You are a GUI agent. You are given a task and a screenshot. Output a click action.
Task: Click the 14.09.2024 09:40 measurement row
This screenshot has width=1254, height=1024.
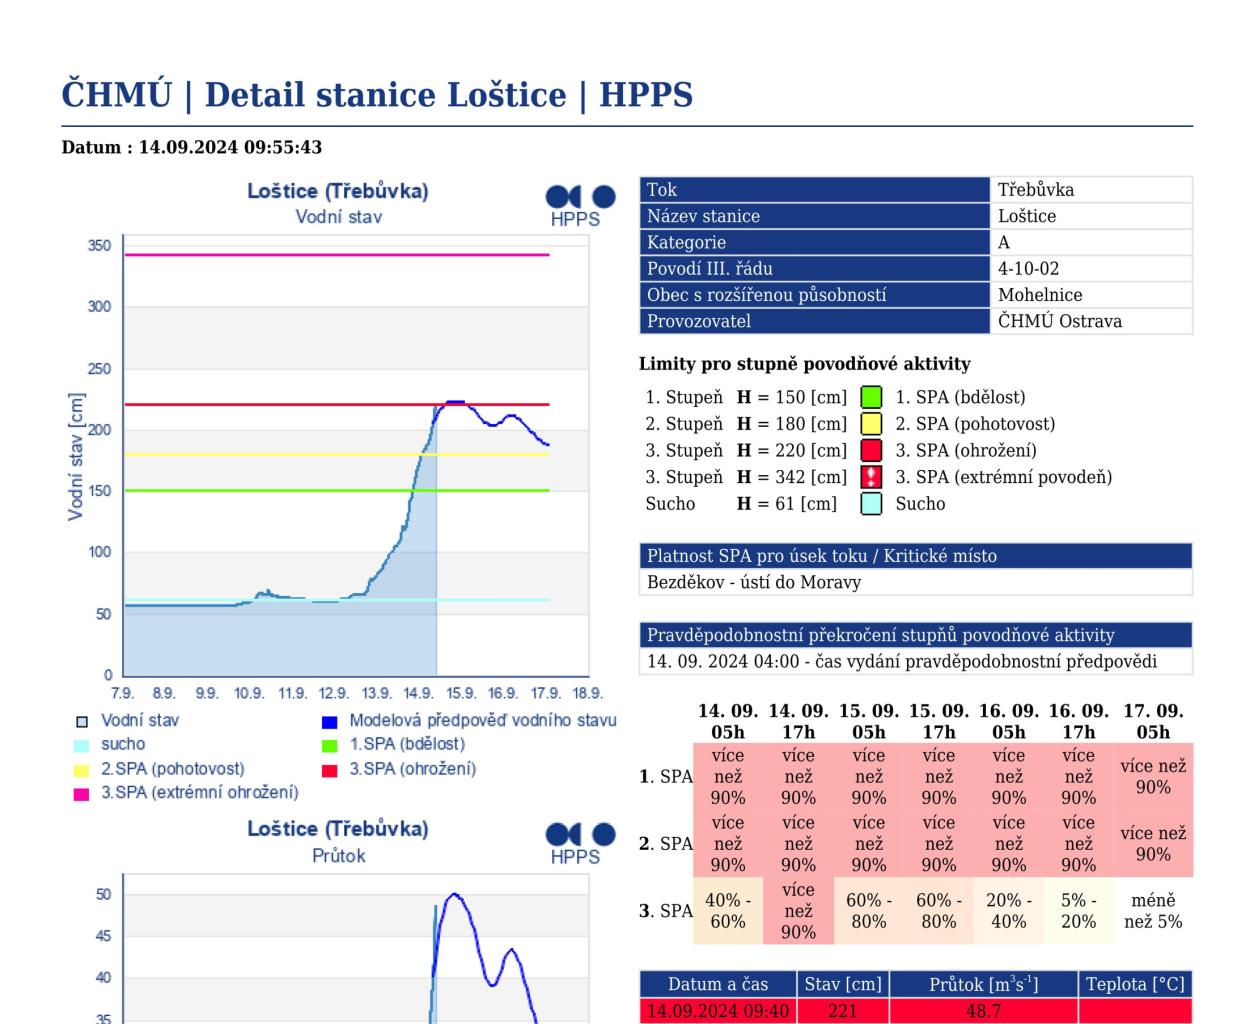717,1011
